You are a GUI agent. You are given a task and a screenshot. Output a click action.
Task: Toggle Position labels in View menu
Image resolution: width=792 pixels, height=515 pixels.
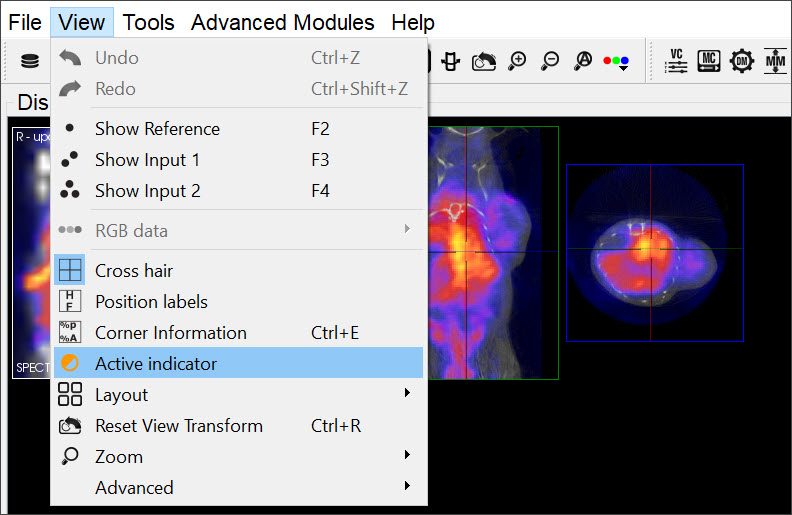point(151,302)
